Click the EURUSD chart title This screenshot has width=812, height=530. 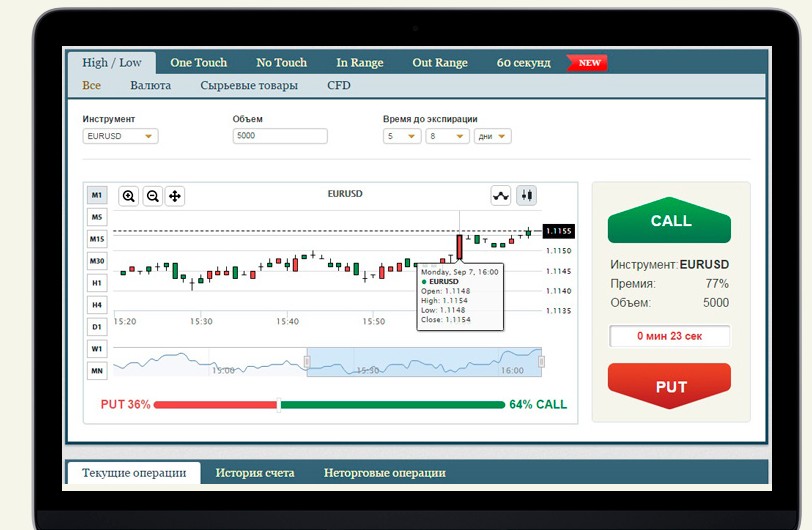click(x=345, y=194)
